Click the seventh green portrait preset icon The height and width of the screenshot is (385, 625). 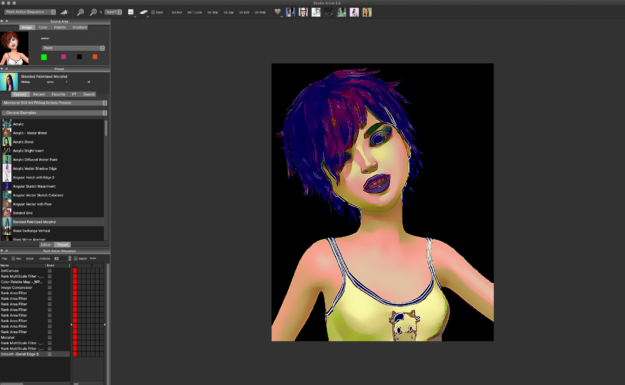point(367,12)
